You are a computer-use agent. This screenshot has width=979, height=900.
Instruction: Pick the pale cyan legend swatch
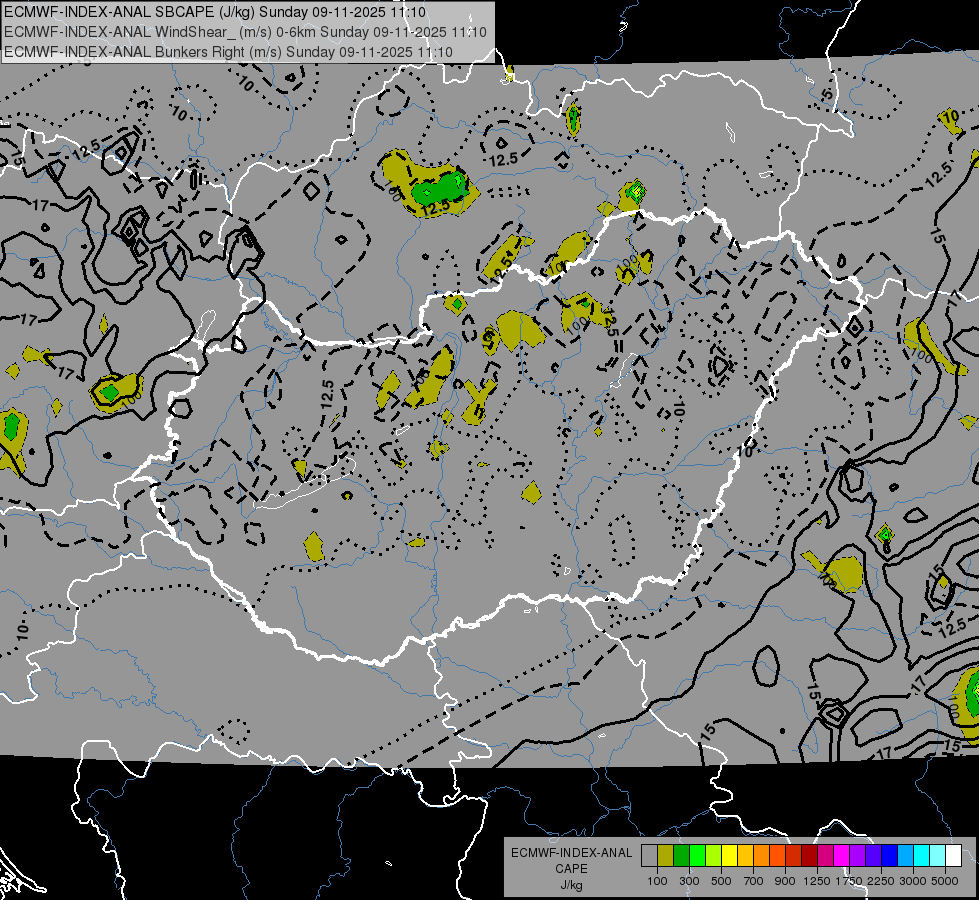938,856
